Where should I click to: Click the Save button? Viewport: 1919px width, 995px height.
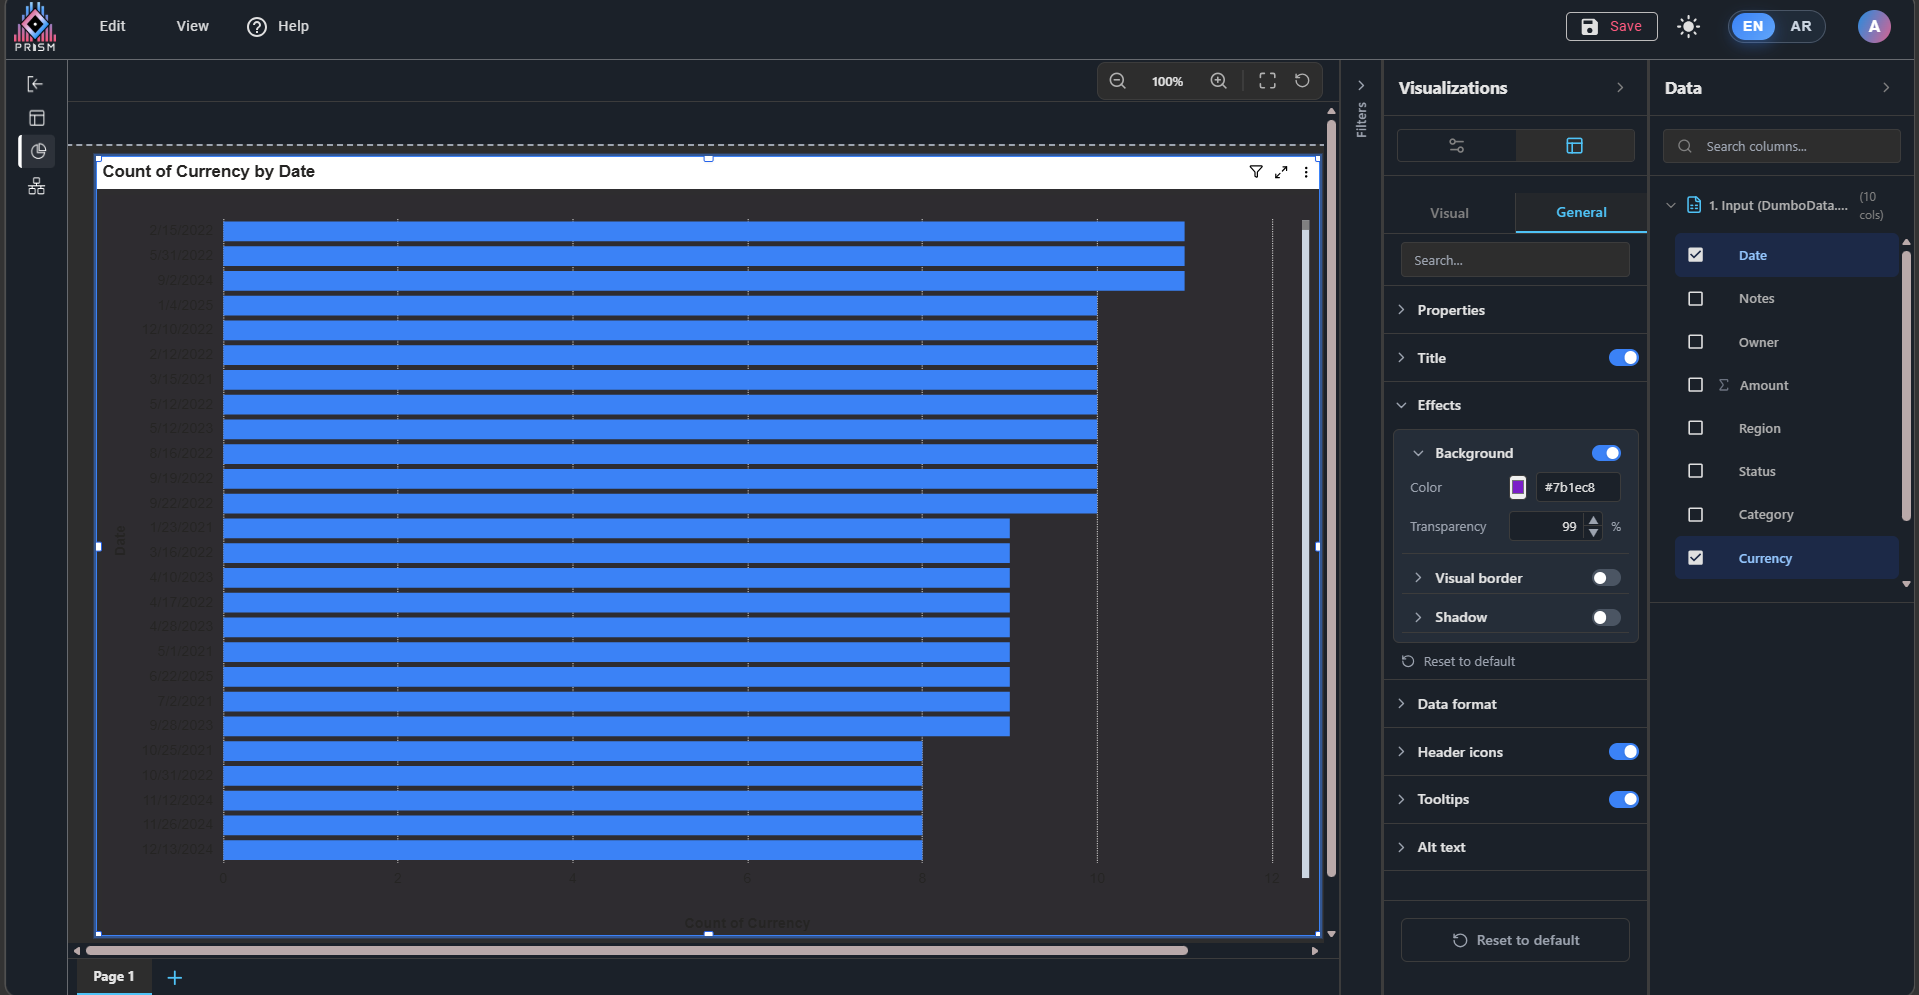click(1611, 27)
